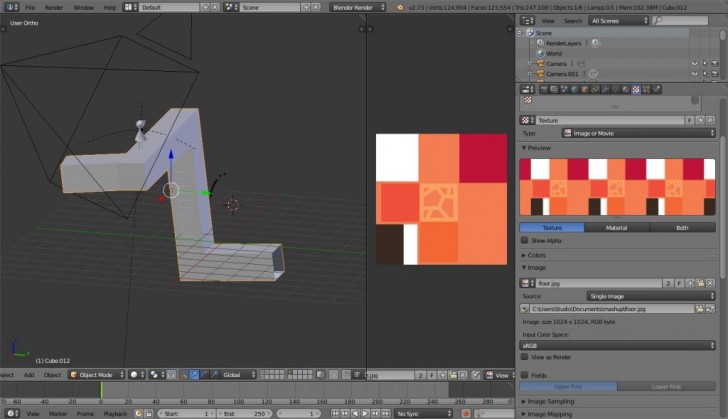Click the floor.jpg open-file folder icon
The image size is (728, 419).
tap(700, 283)
